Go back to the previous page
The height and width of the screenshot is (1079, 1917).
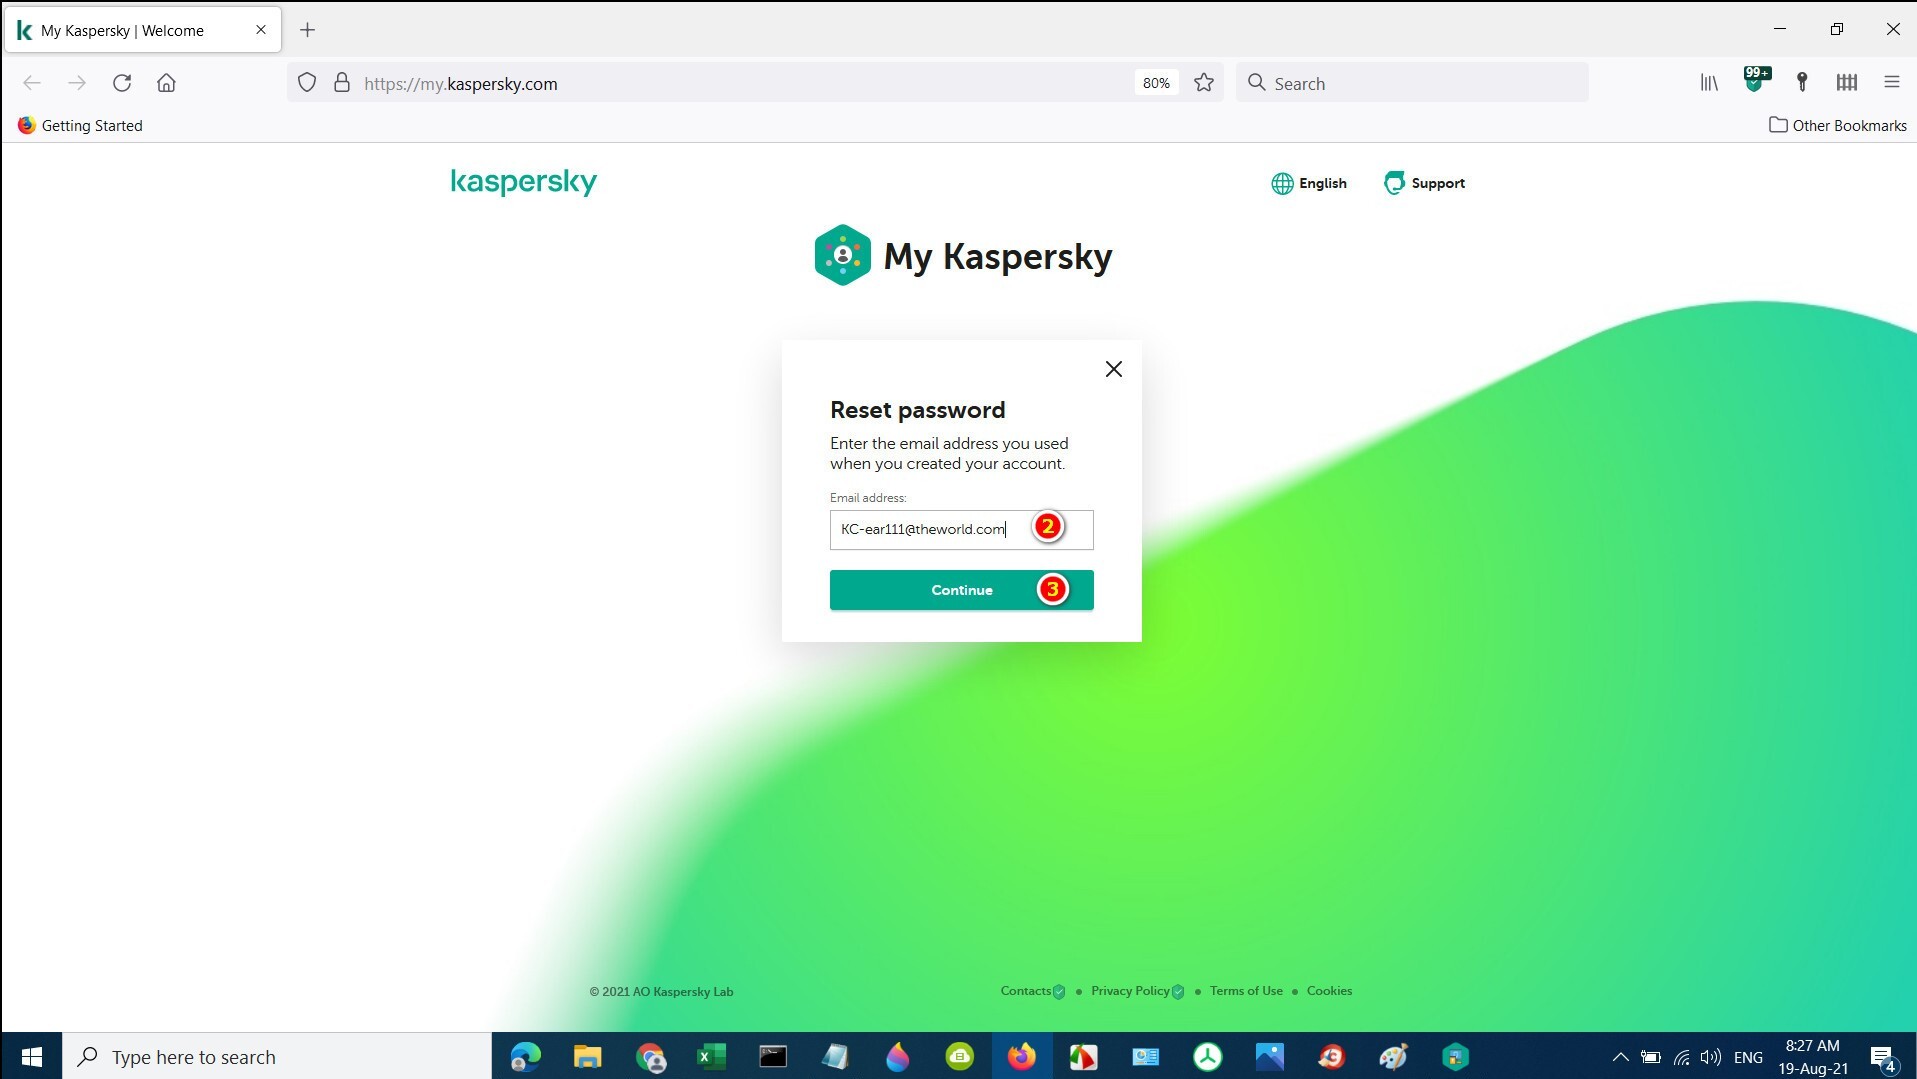(32, 83)
